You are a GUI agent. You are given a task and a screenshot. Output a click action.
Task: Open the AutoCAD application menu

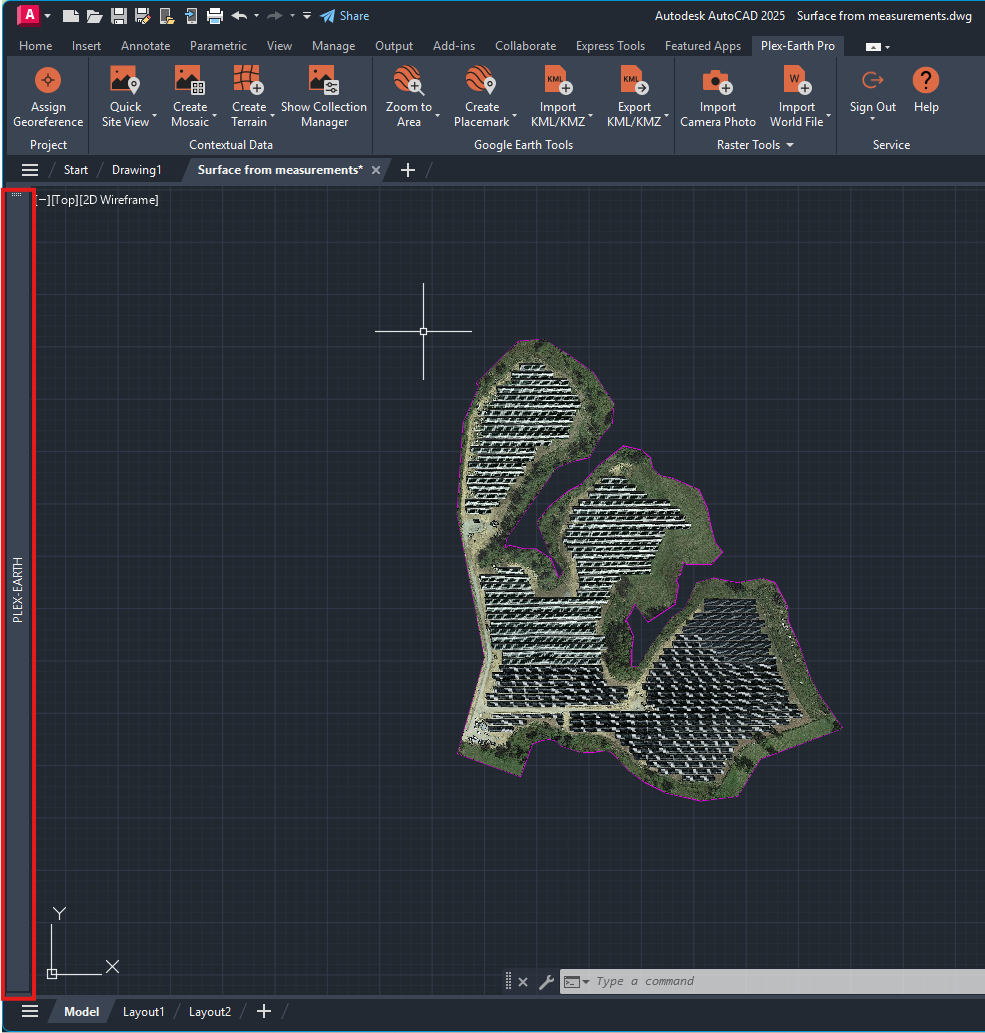pyautogui.click(x=29, y=14)
